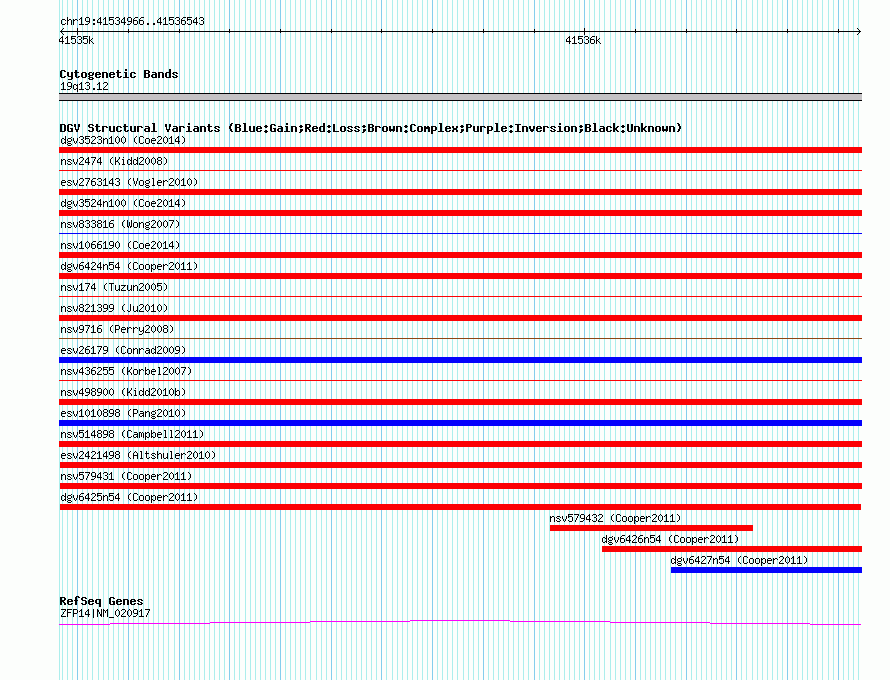Click the 41536k ruler label
This screenshot has width=890, height=680.
tap(583, 40)
